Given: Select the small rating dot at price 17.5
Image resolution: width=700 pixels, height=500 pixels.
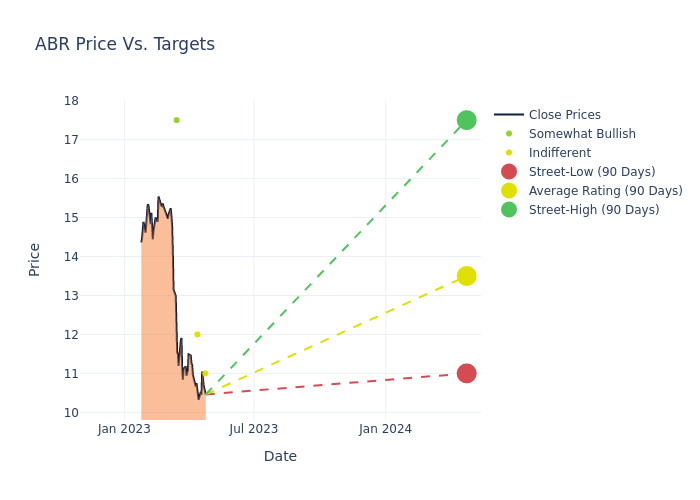Looking at the screenshot, I should pyautogui.click(x=176, y=120).
